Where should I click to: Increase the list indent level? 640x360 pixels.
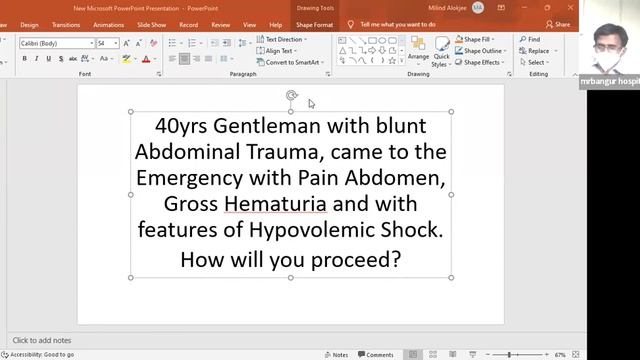coord(227,43)
